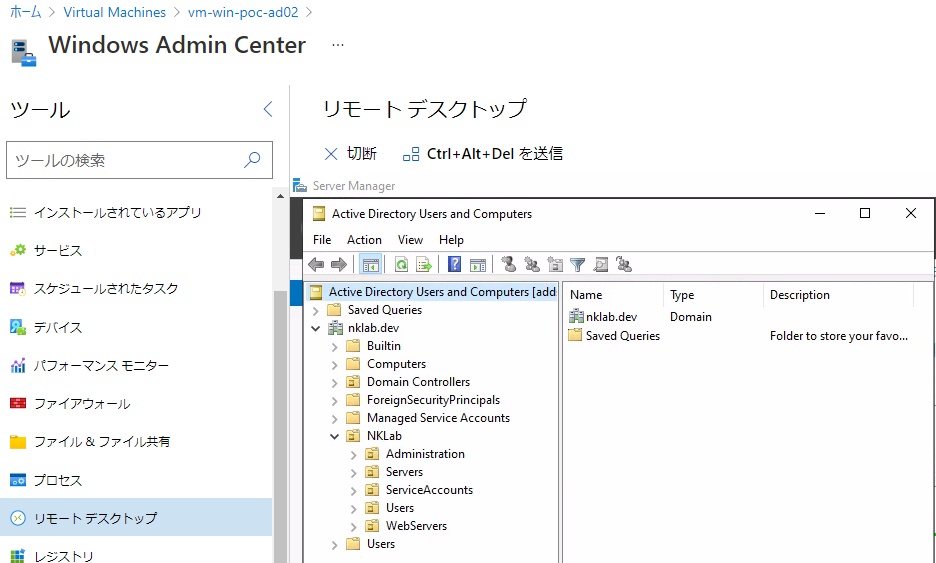The width and height of the screenshot is (936, 563).
Task: Select the bottom Users container under nklab.dev
Action: click(x=381, y=544)
